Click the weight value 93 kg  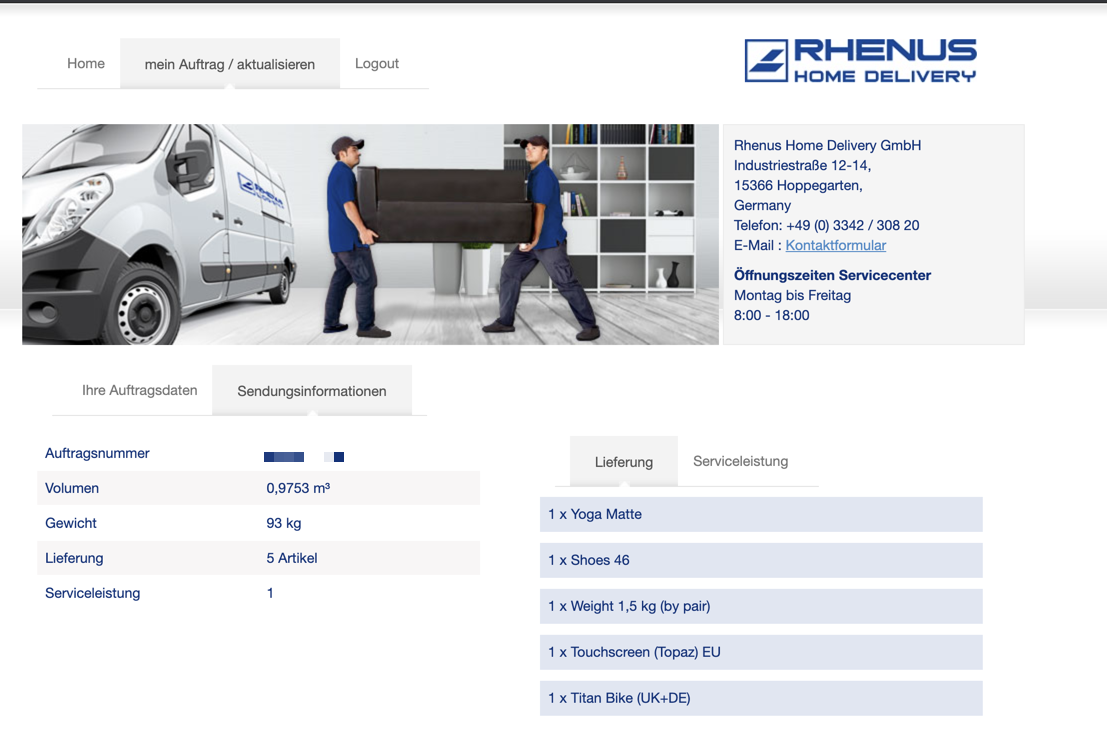283,523
